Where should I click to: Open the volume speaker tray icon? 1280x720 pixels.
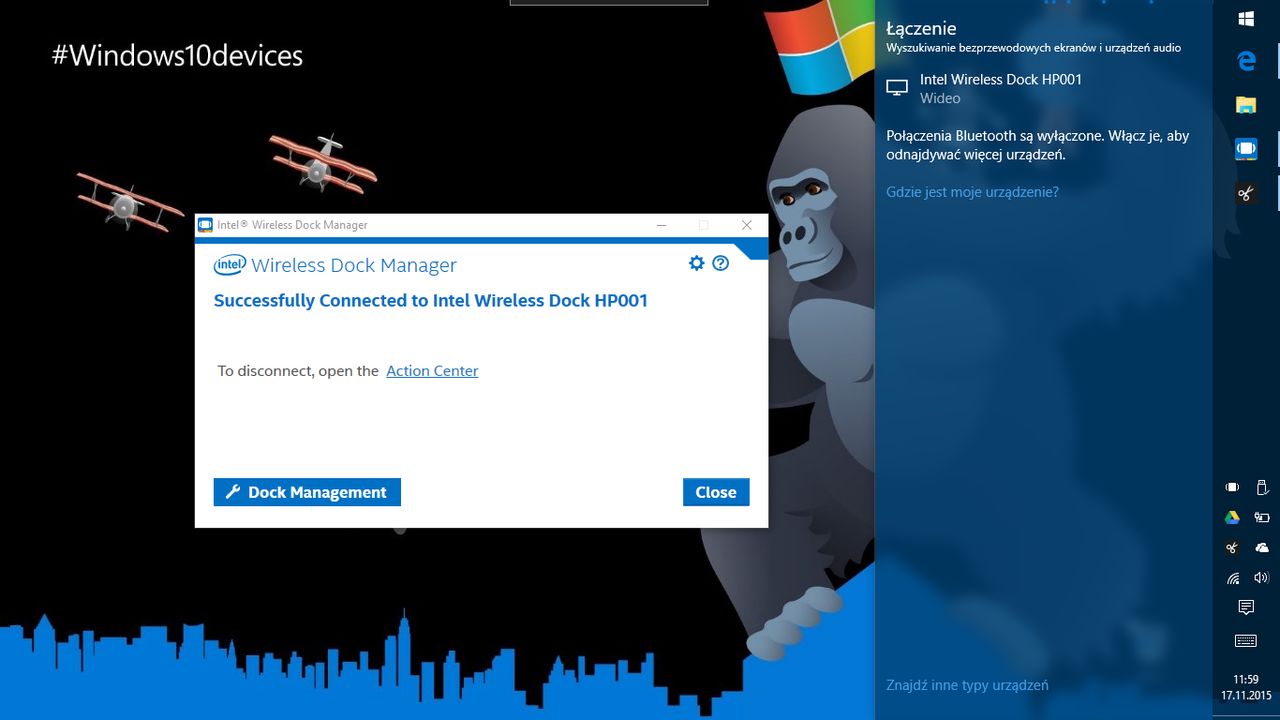(1261, 578)
